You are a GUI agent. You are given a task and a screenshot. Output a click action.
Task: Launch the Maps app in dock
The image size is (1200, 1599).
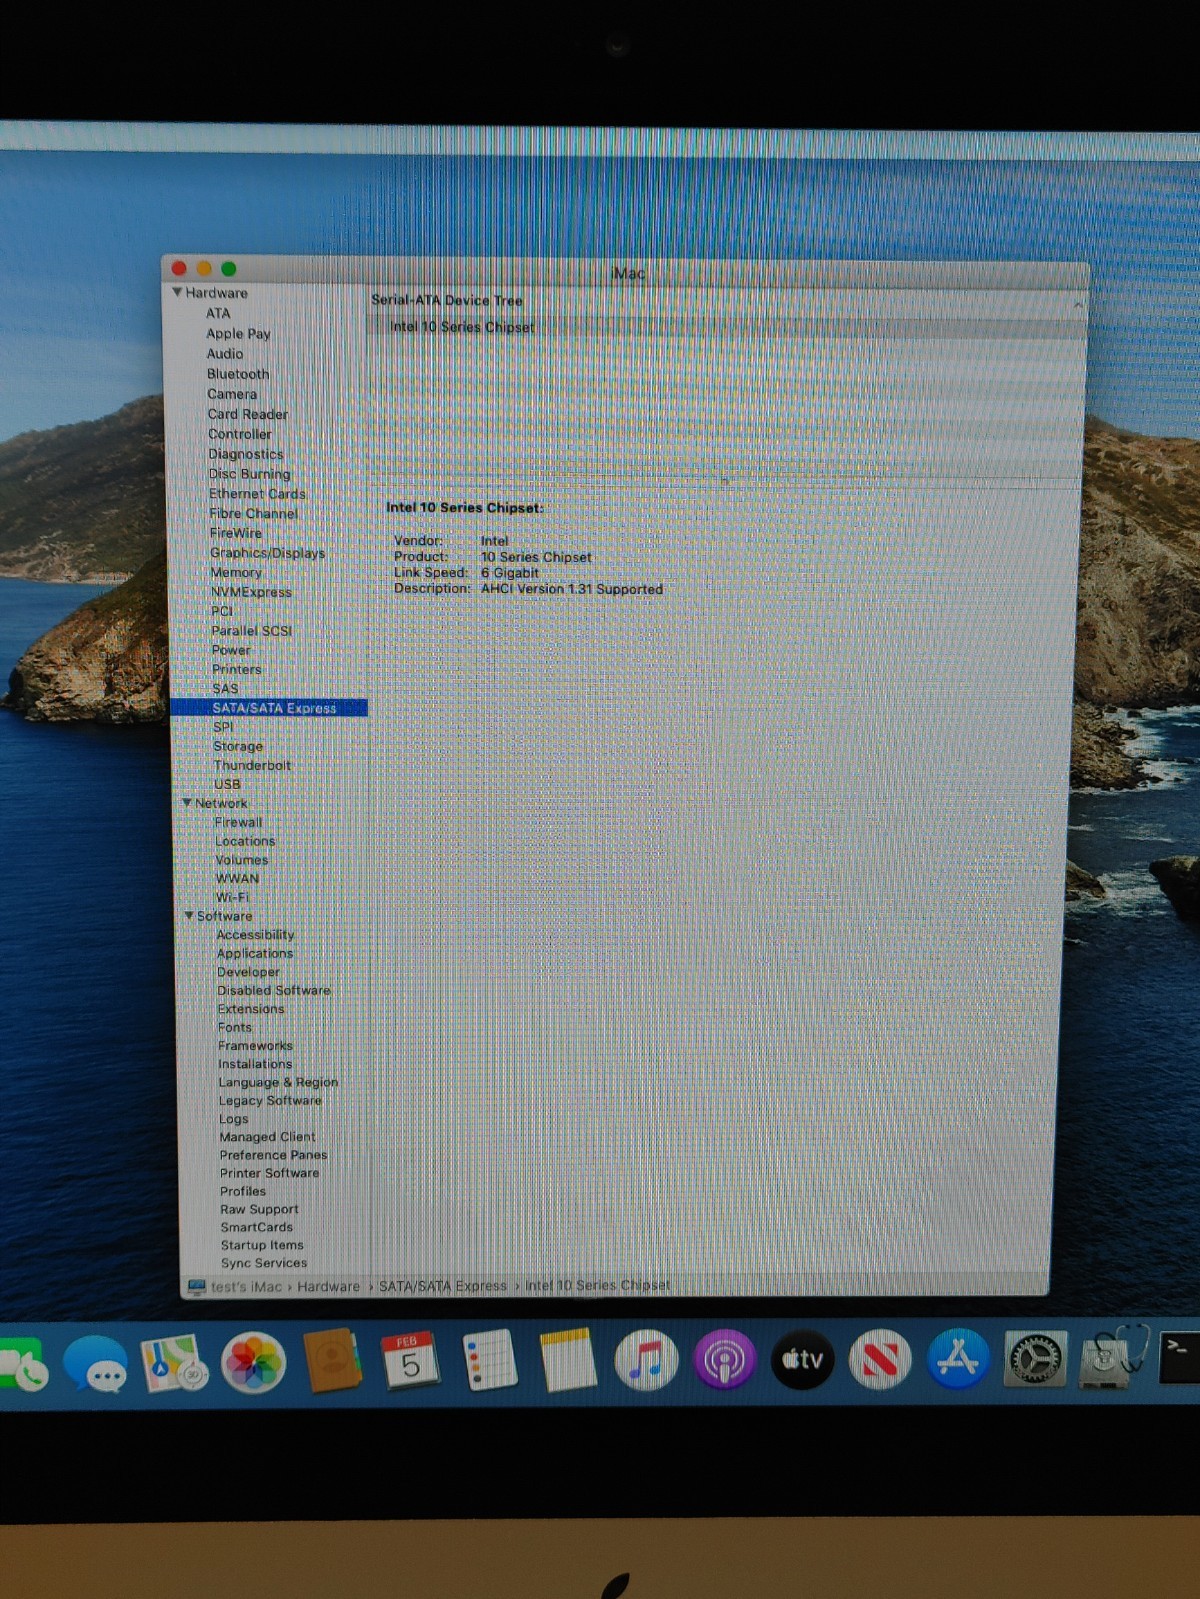click(x=173, y=1363)
